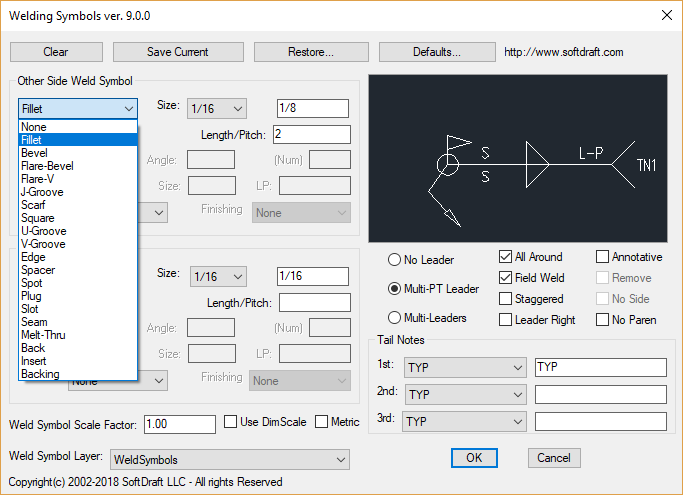Choose Plug from the dropdown list

[x=78, y=296]
